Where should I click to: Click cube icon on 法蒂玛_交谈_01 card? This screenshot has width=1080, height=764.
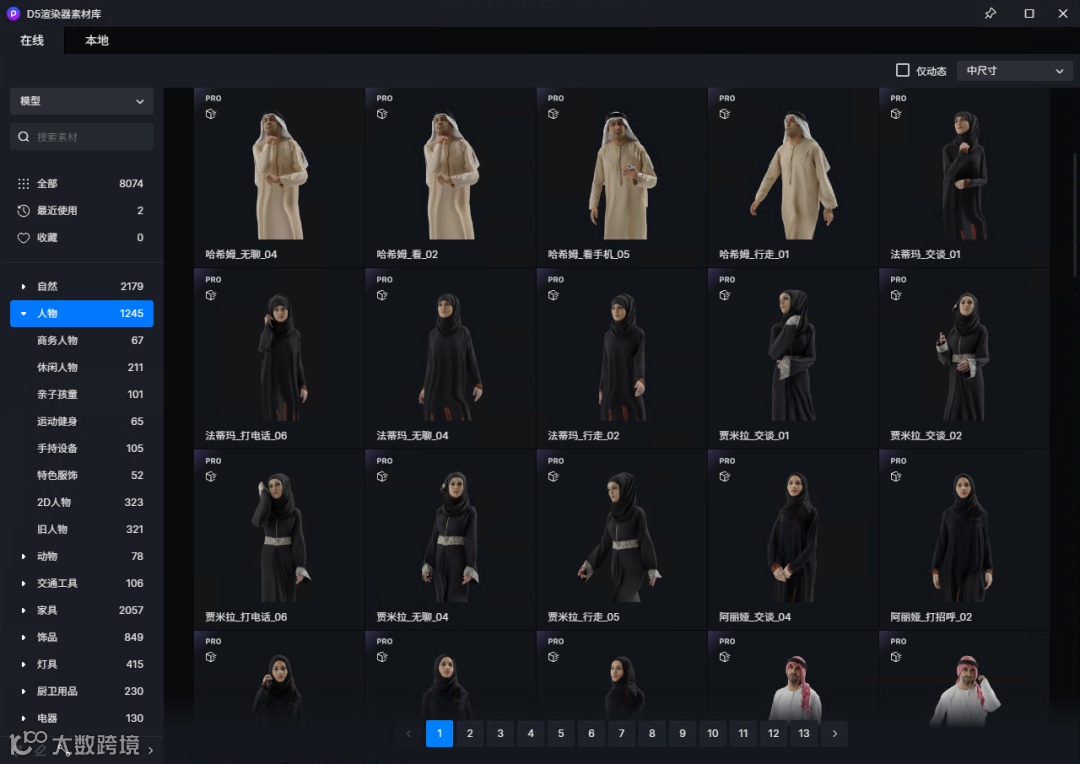point(896,114)
